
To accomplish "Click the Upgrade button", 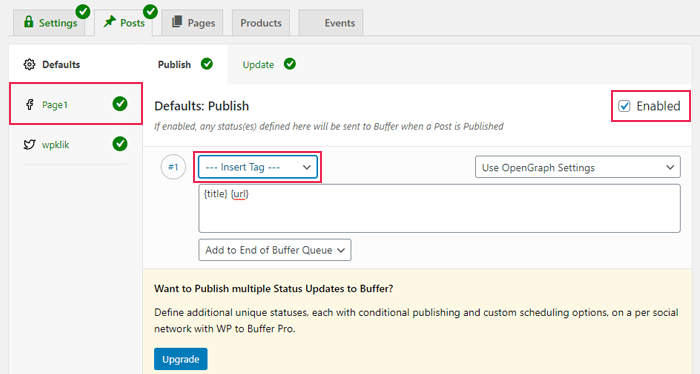I will pyautogui.click(x=180, y=359).
